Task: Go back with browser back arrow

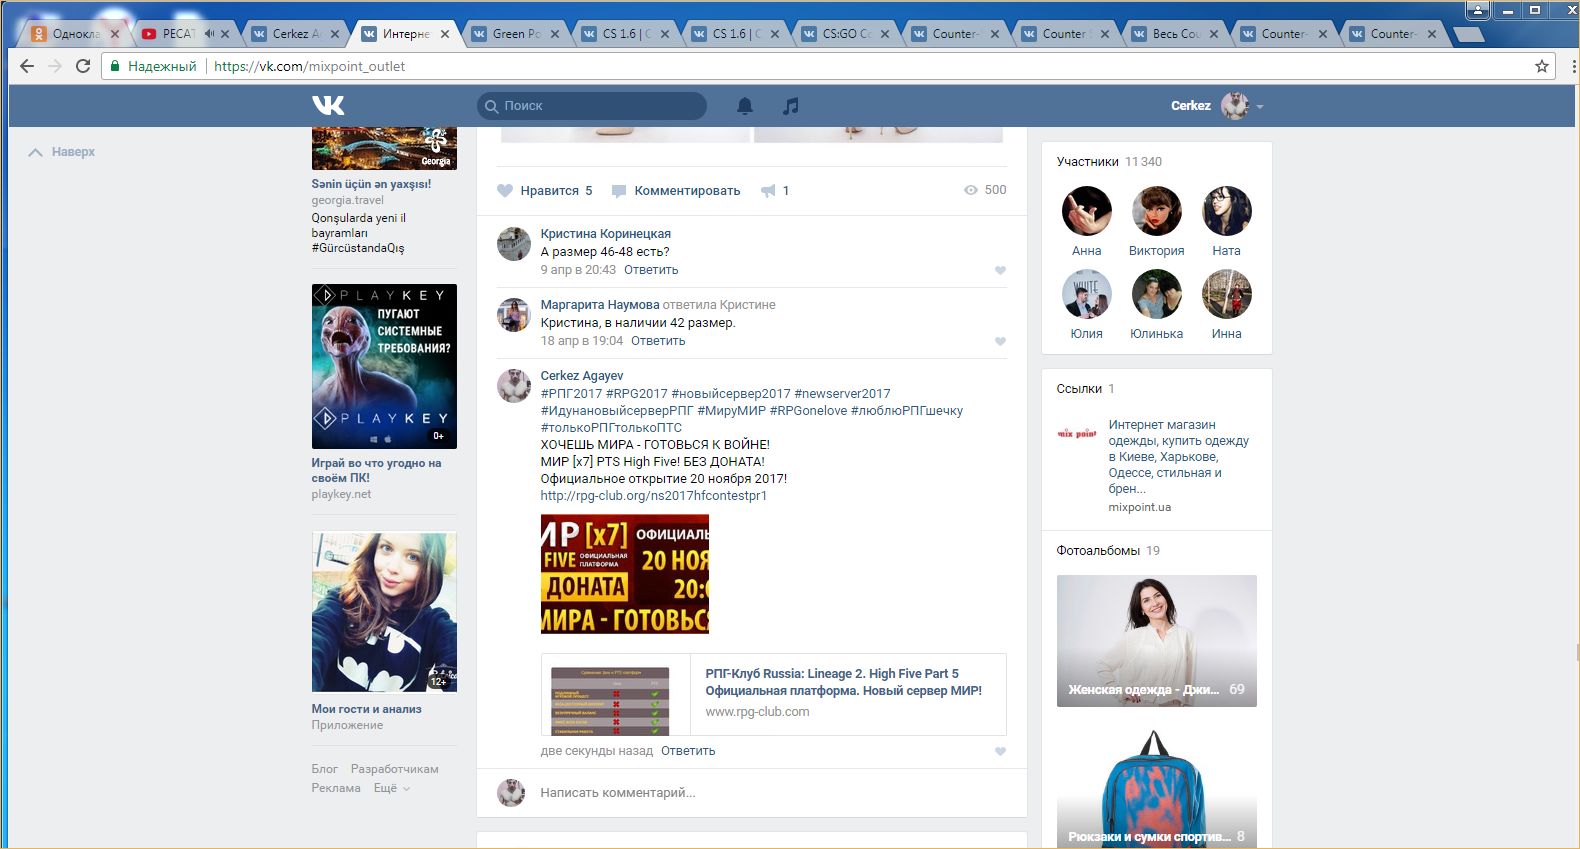Action: pos(27,66)
